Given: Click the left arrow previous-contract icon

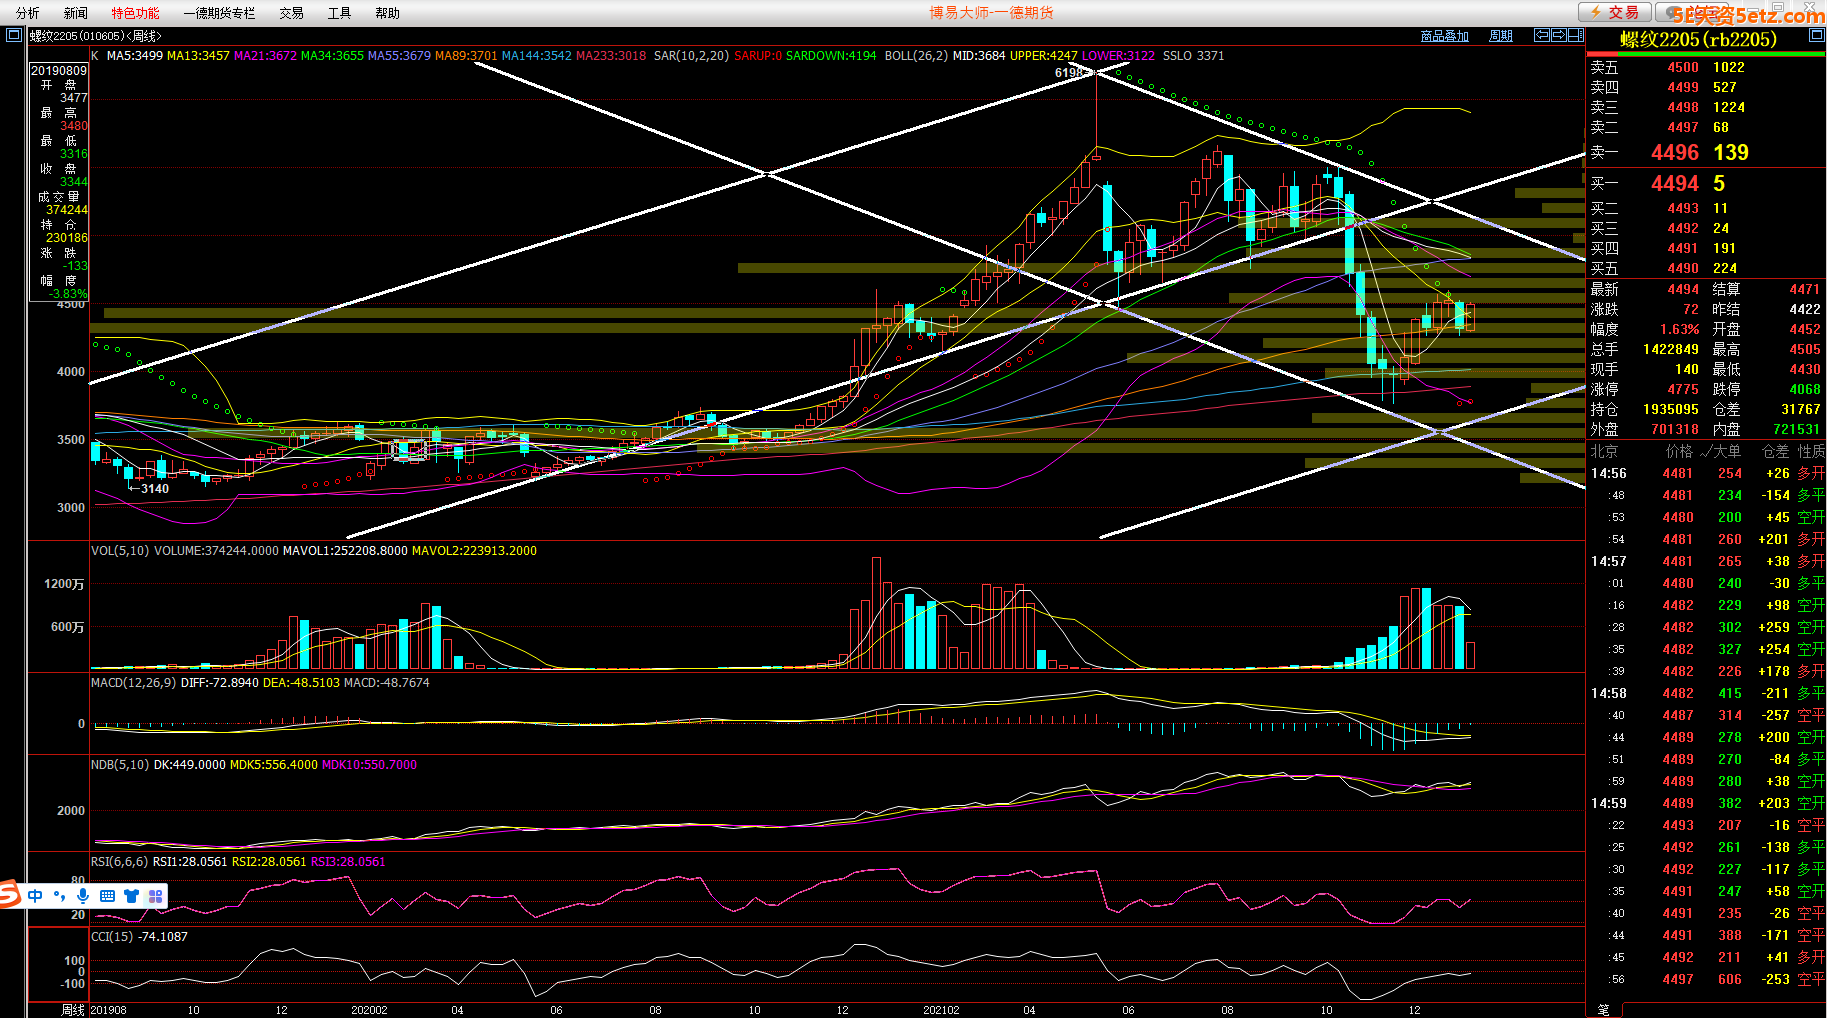Looking at the screenshot, I should coord(1542,35).
